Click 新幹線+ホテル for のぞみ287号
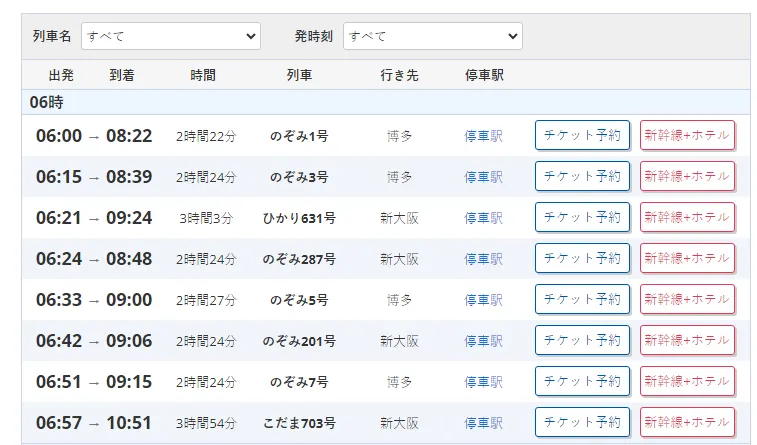This screenshot has height=445, width=757. 687,258
